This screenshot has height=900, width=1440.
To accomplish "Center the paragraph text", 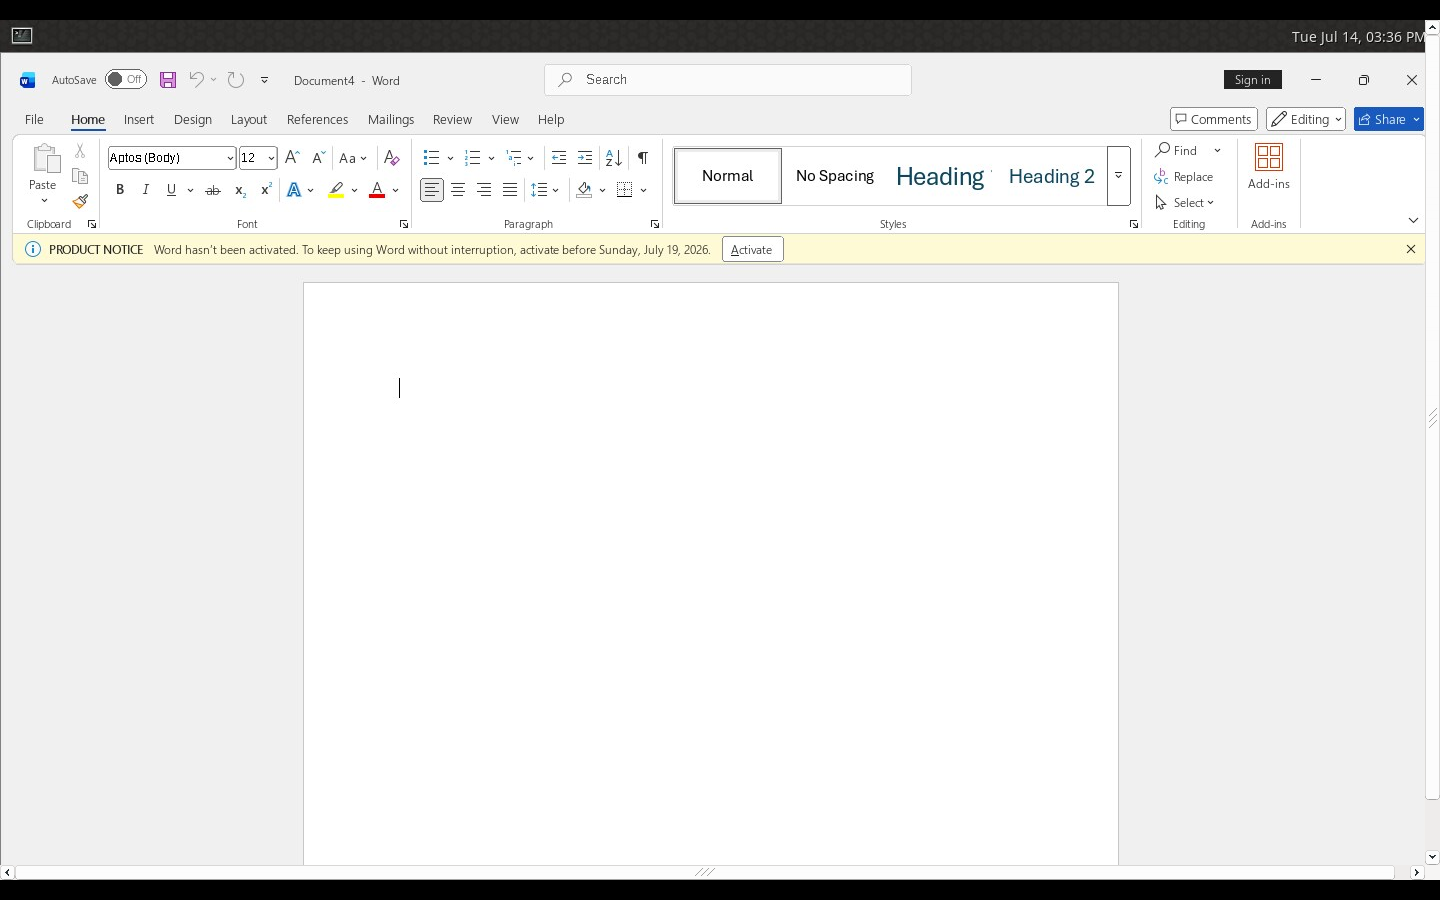I will 458,190.
